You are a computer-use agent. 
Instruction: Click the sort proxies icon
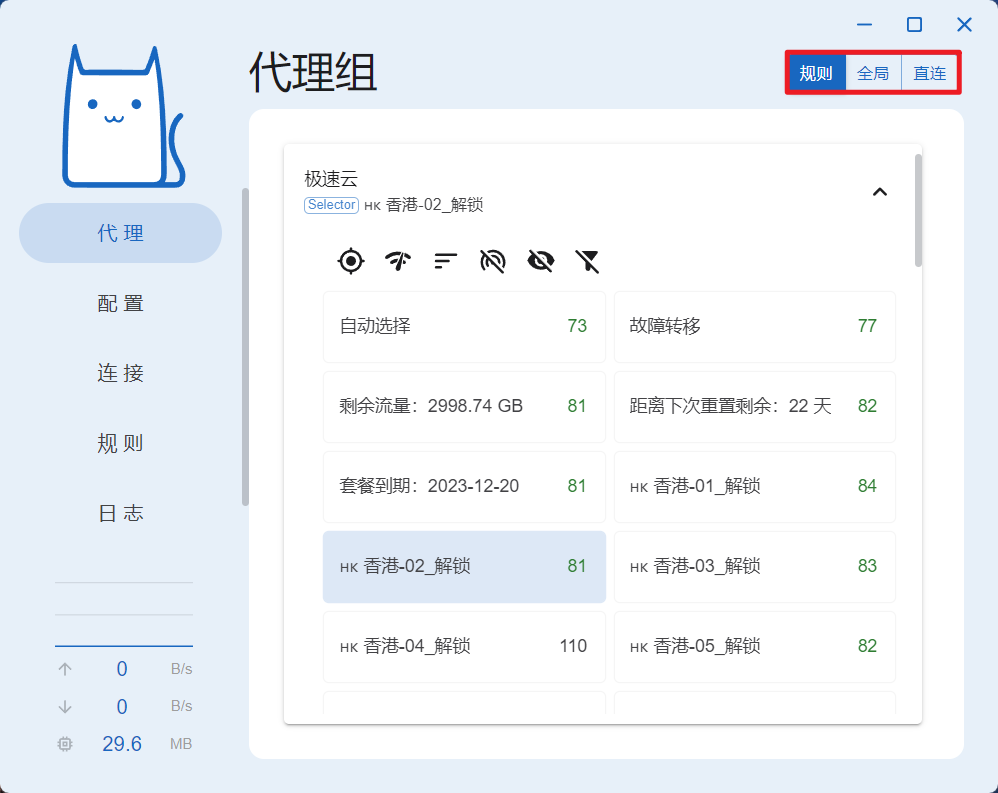click(x=446, y=261)
